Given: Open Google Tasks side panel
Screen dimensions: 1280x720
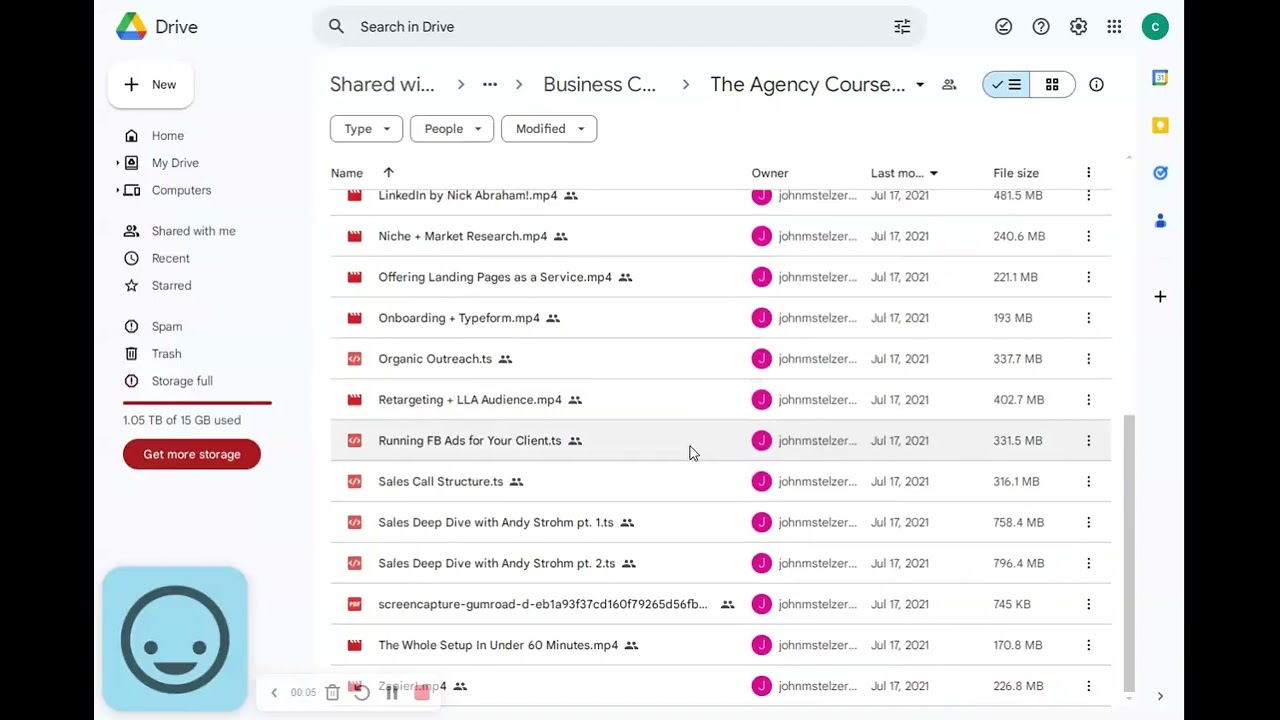Looking at the screenshot, I should point(1160,173).
